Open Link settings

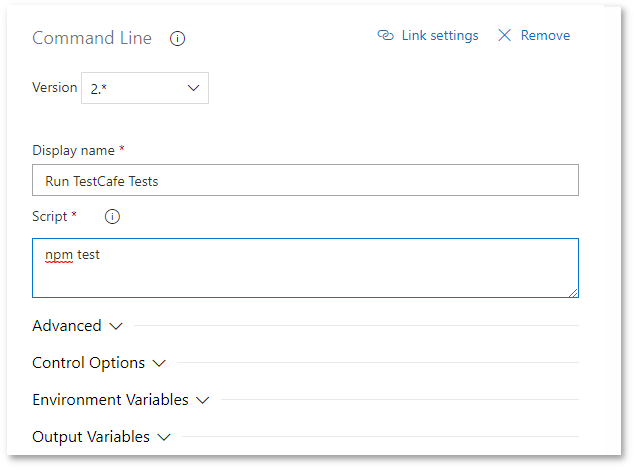[x=439, y=36]
